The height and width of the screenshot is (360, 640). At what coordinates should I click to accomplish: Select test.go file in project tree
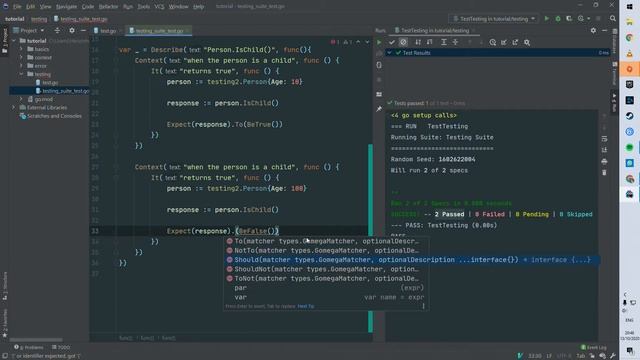coord(50,82)
